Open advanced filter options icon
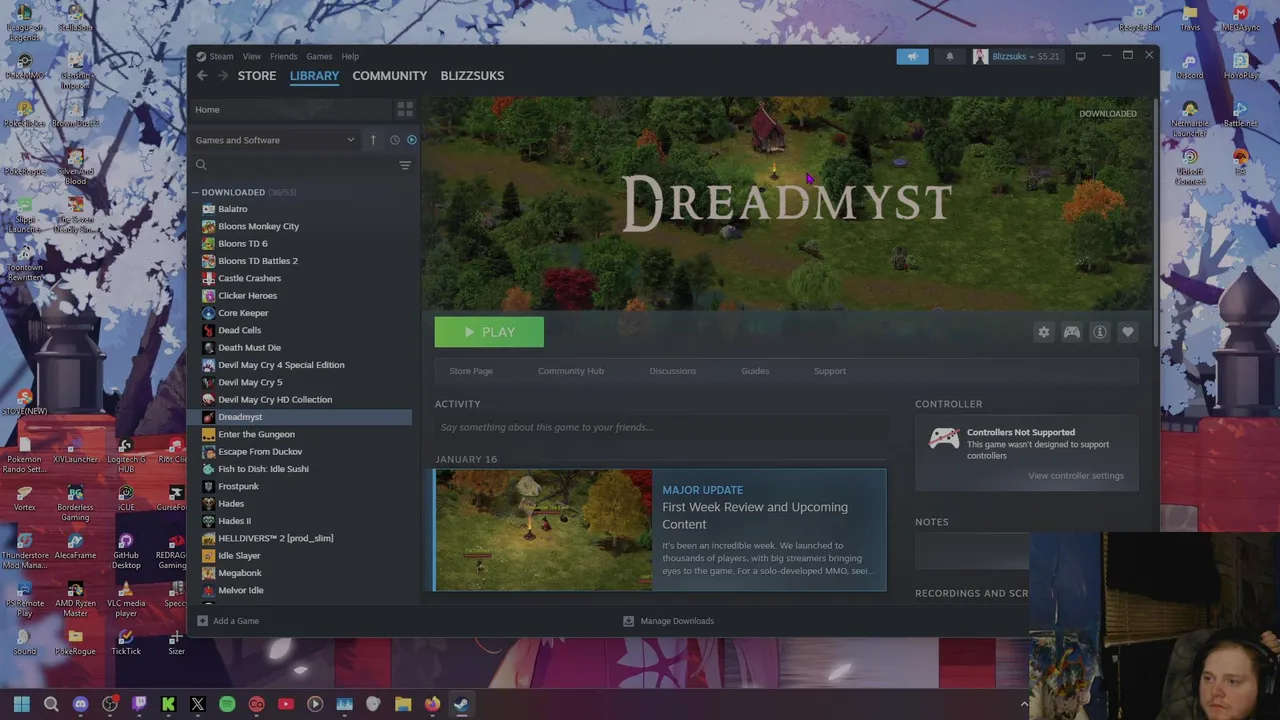Screen dimensions: 1280x720 tap(405, 165)
